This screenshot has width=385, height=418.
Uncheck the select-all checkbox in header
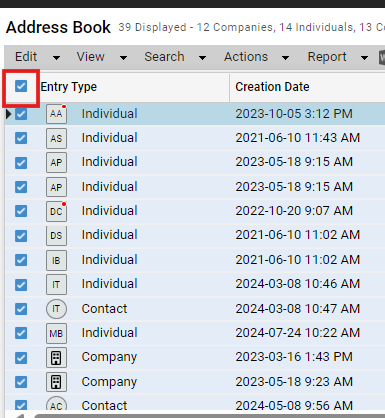pos(21,86)
